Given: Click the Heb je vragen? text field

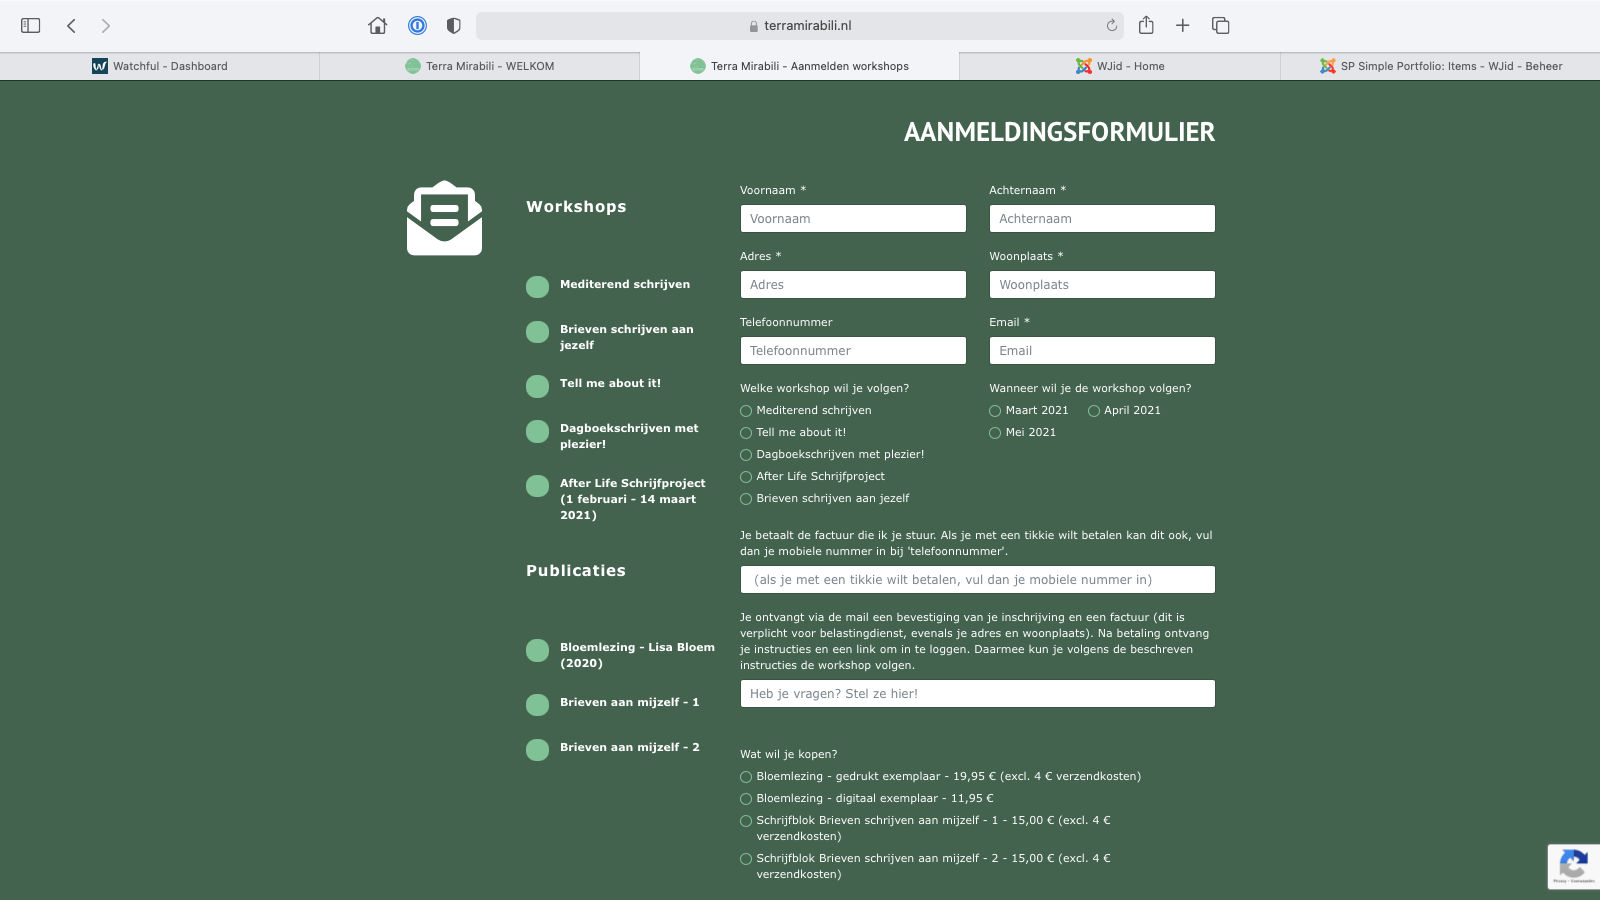Looking at the screenshot, I should click(978, 694).
